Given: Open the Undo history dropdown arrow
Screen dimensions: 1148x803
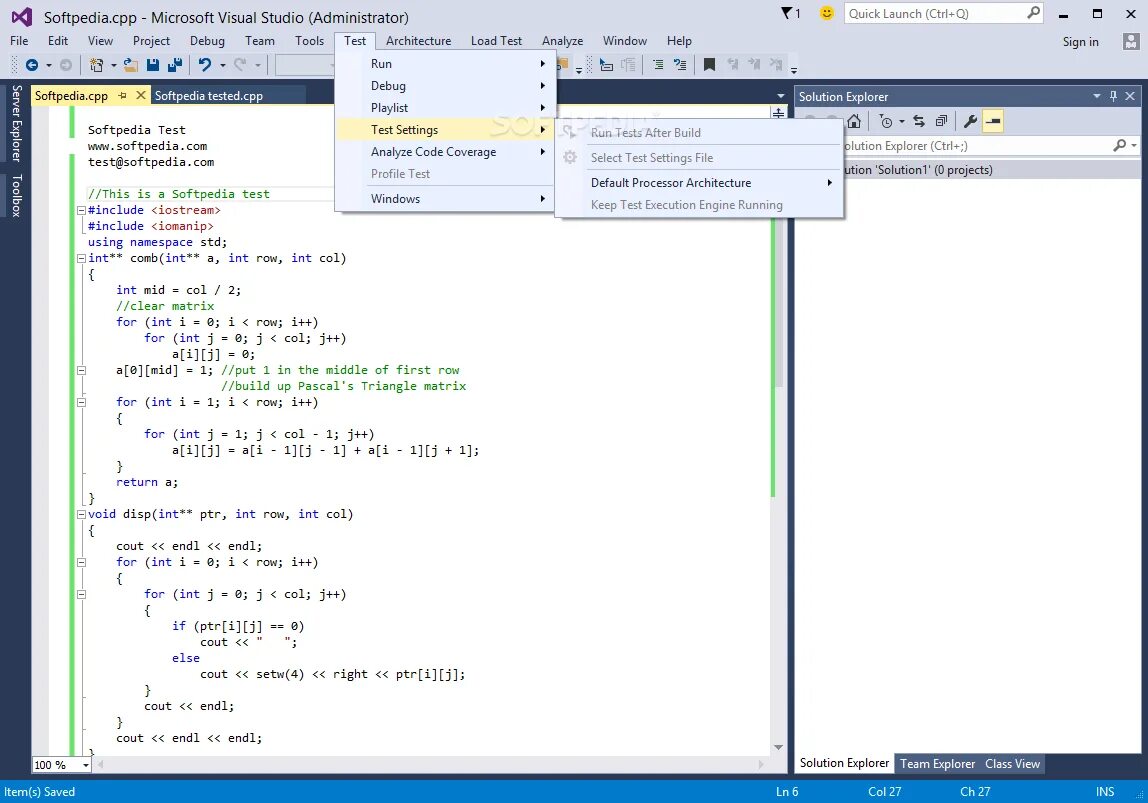Looking at the screenshot, I should pos(222,65).
